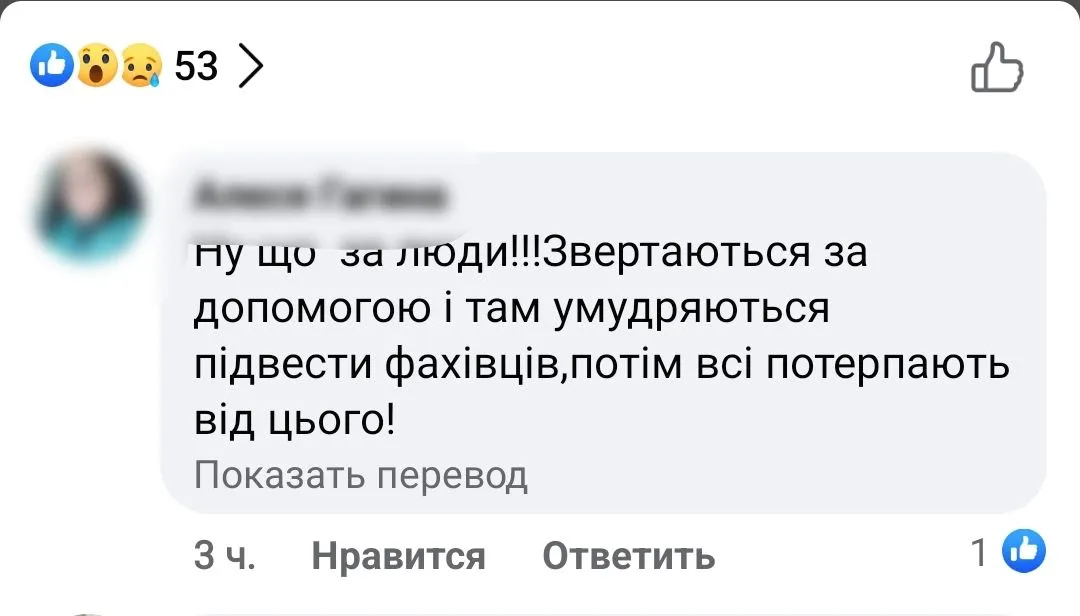Screen dimensions: 1080x616
Task: Click "Нравится" to like the comment
Action: pos(399,554)
